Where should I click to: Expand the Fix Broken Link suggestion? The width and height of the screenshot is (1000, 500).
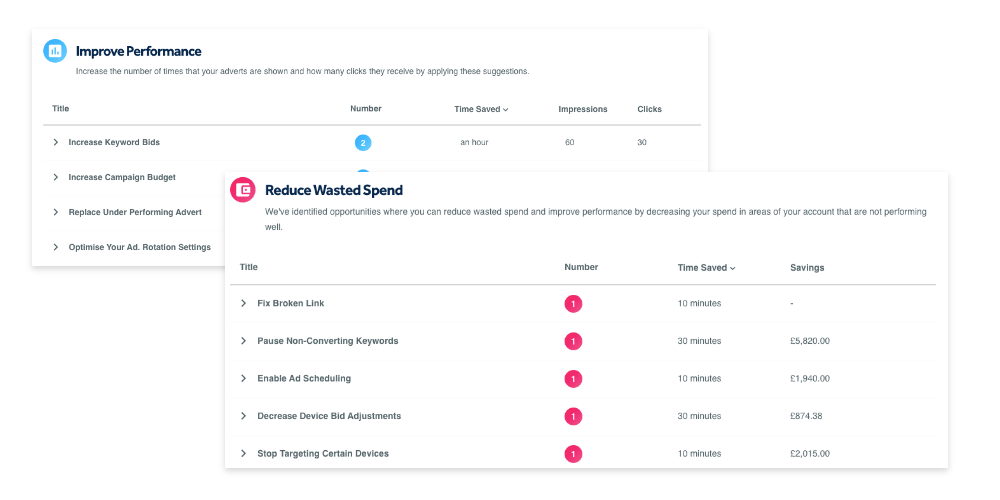click(243, 303)
